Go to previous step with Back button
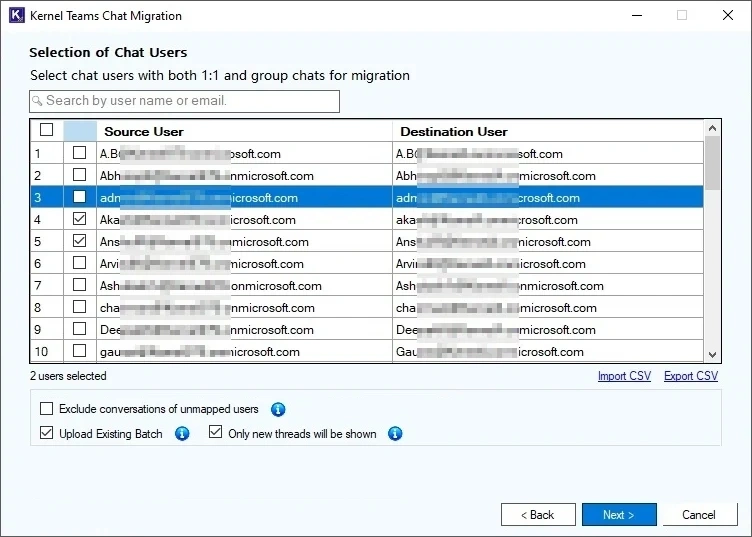Image resolution: width=752 pixels, height=537 pixels. pyautogui.click(x=538, y=515)
